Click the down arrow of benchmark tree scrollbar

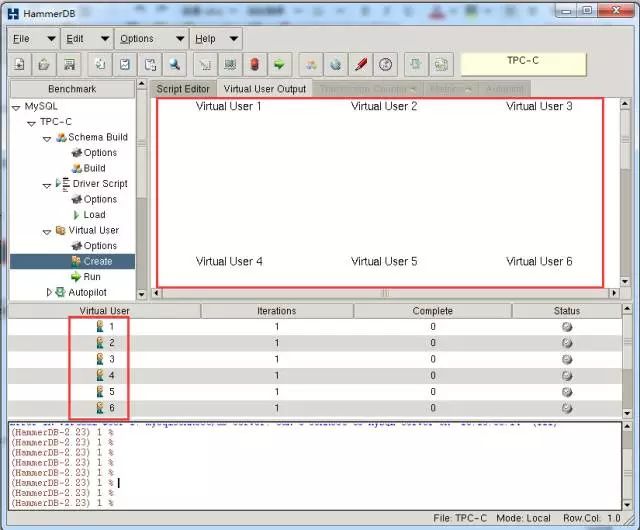tap(141, 294)
